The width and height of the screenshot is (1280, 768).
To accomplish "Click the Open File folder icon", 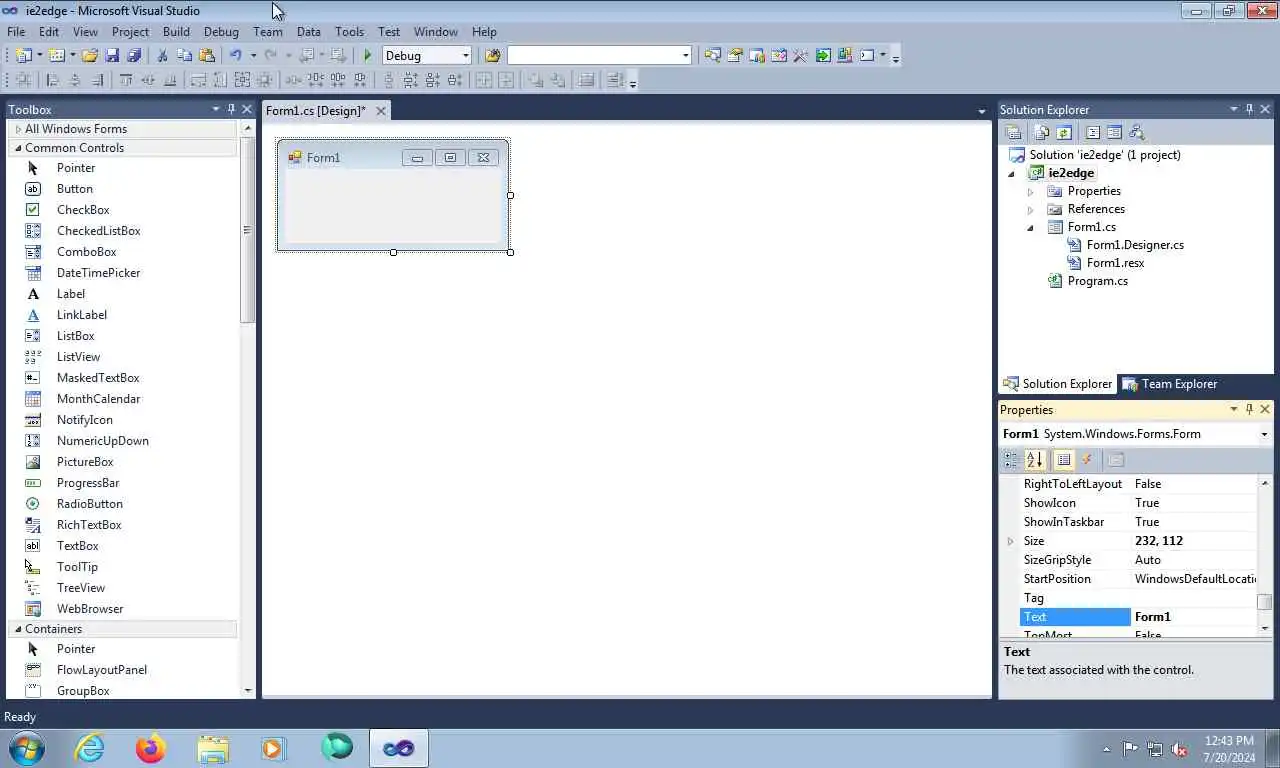I will (x=89, y=55).
